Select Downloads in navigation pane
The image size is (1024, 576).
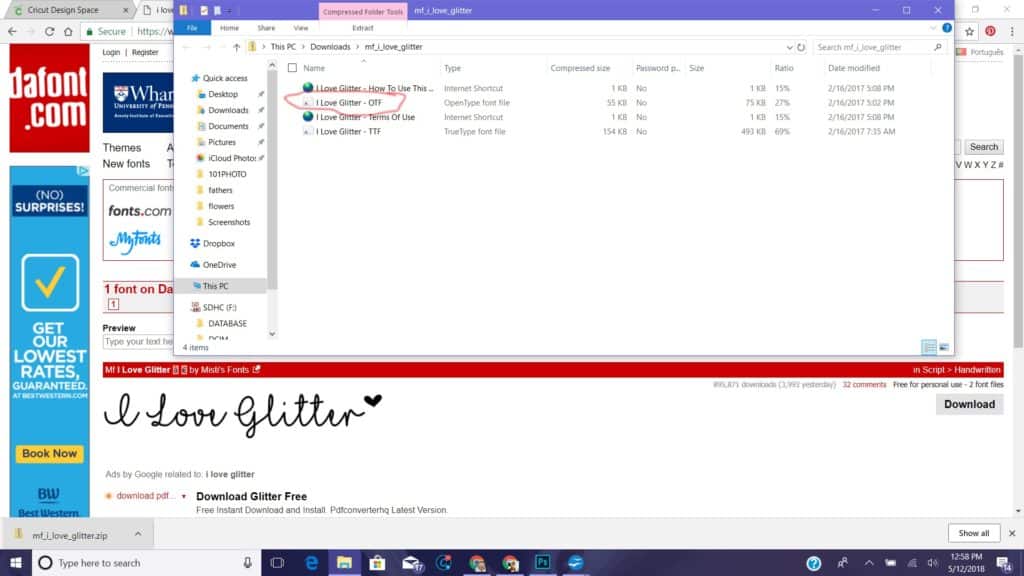tap(228, 110)
